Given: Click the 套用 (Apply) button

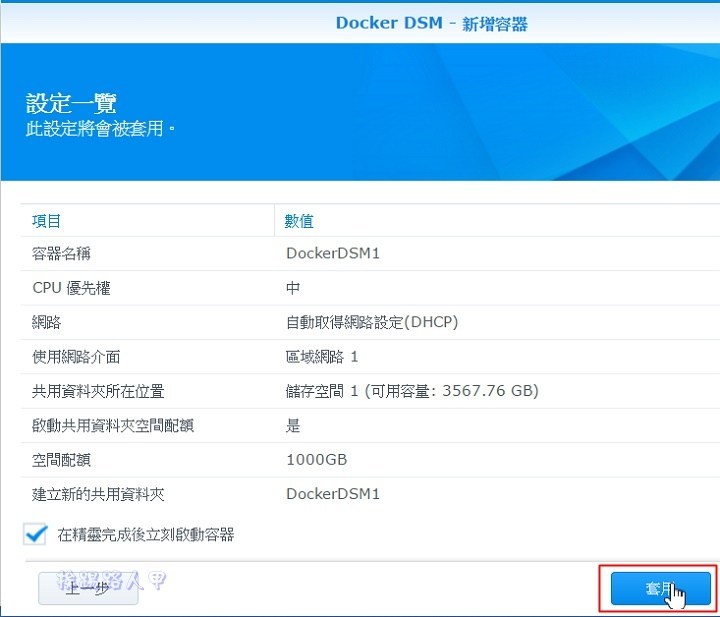Looking at the screenshot, I should pyautogui.click(x=655, y=589).
